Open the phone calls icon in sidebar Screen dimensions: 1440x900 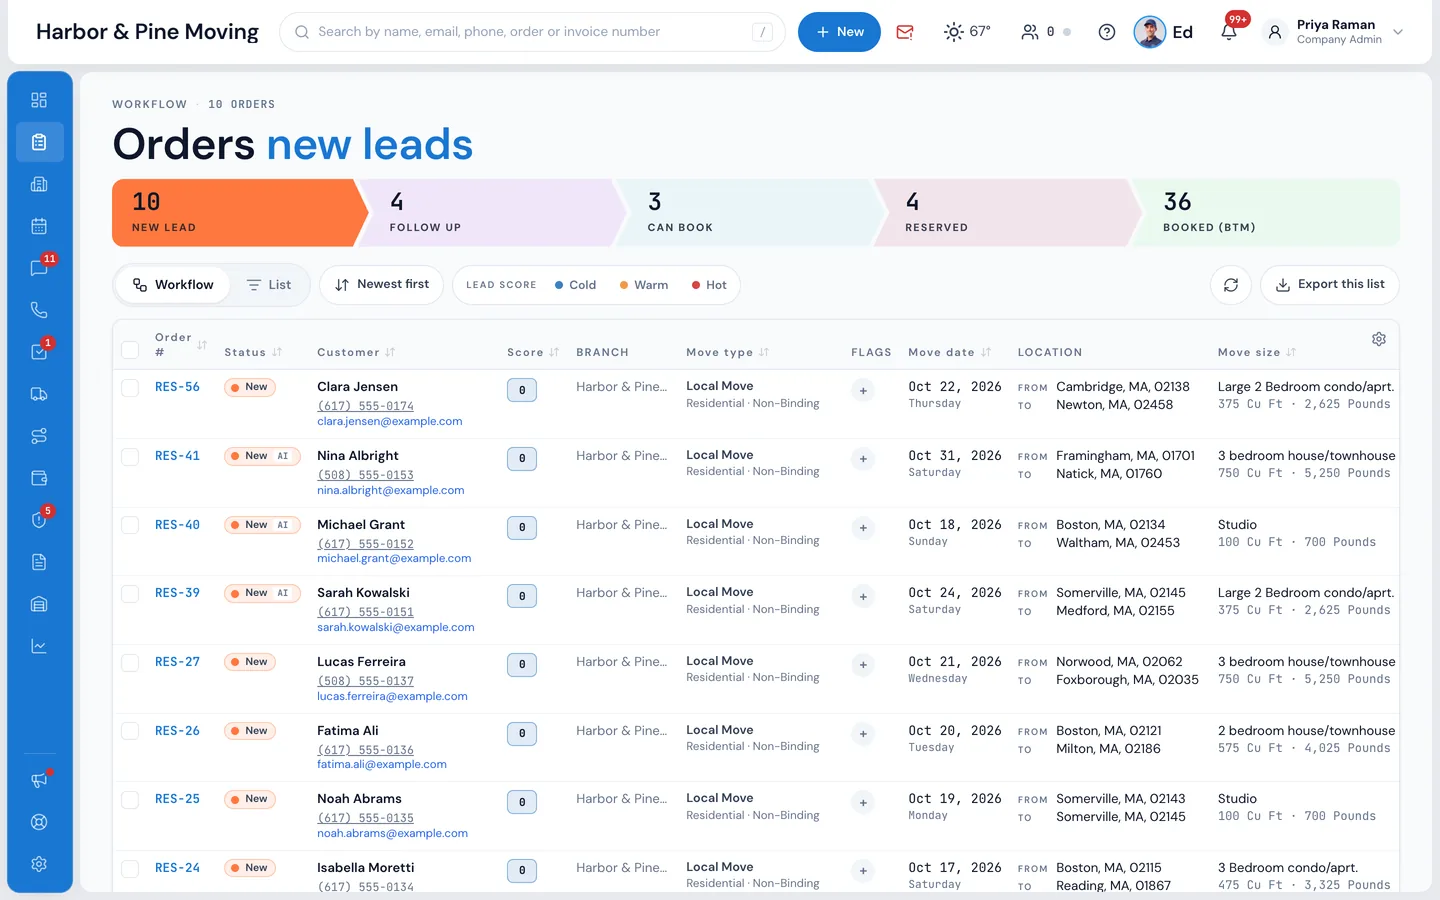click(x=39, y=310)
